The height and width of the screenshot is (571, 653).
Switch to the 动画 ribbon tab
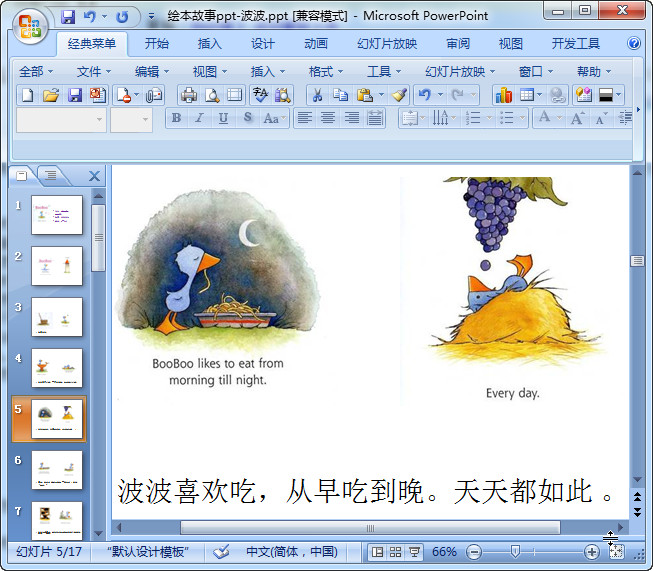click(316, 43)
